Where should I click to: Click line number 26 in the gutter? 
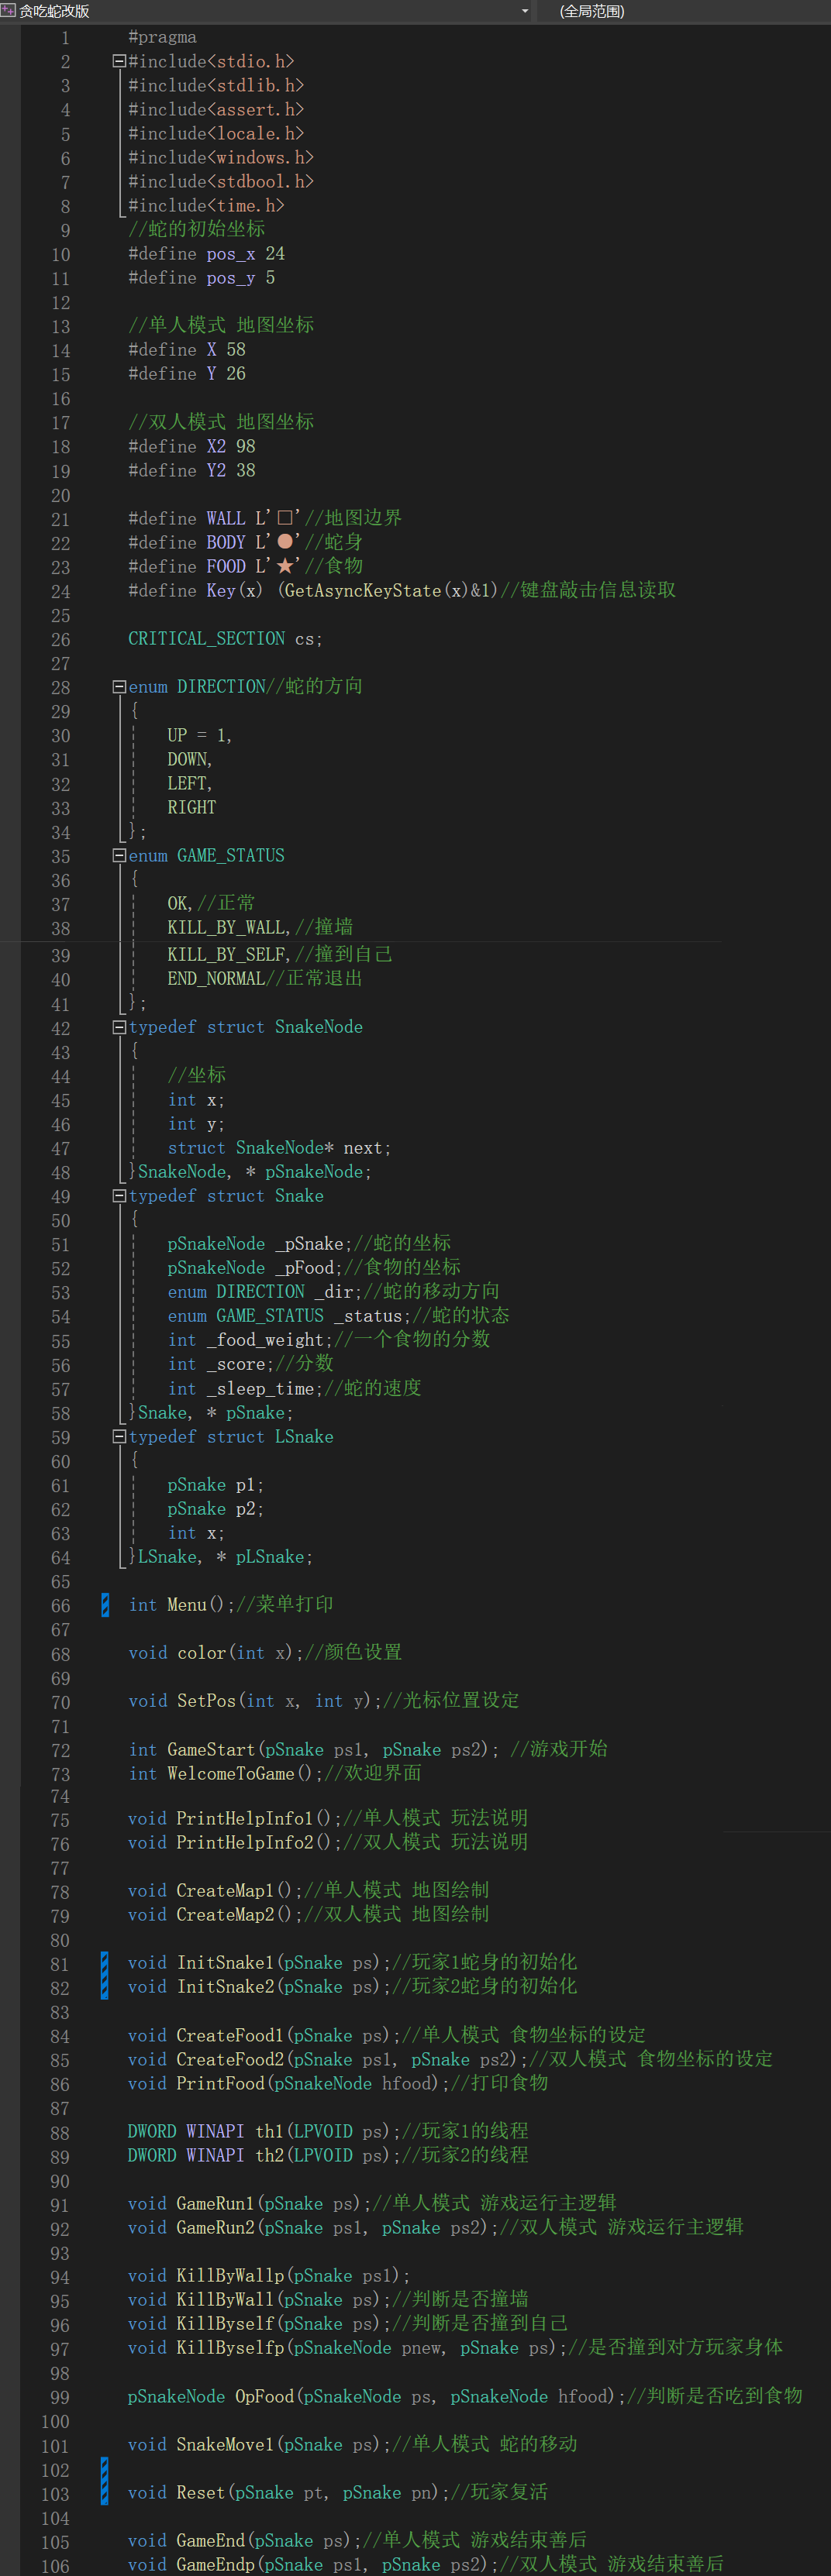coord(61,640)
